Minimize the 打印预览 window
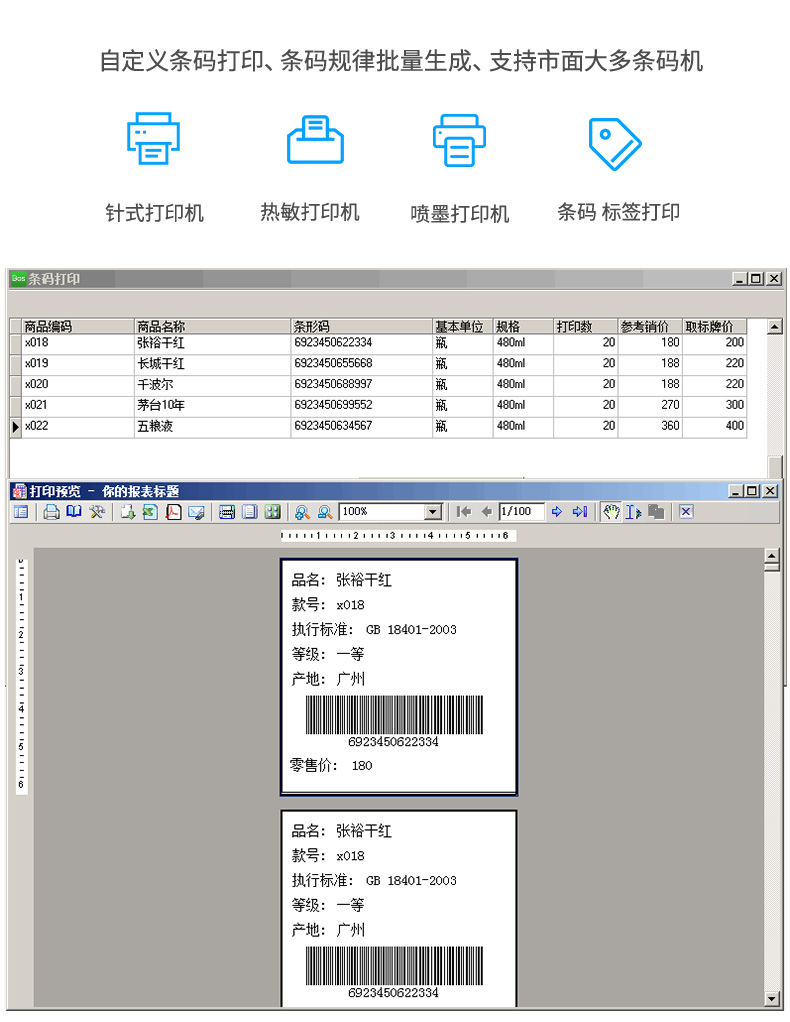Screen dimensions: 790x1022 coord(735,491)
